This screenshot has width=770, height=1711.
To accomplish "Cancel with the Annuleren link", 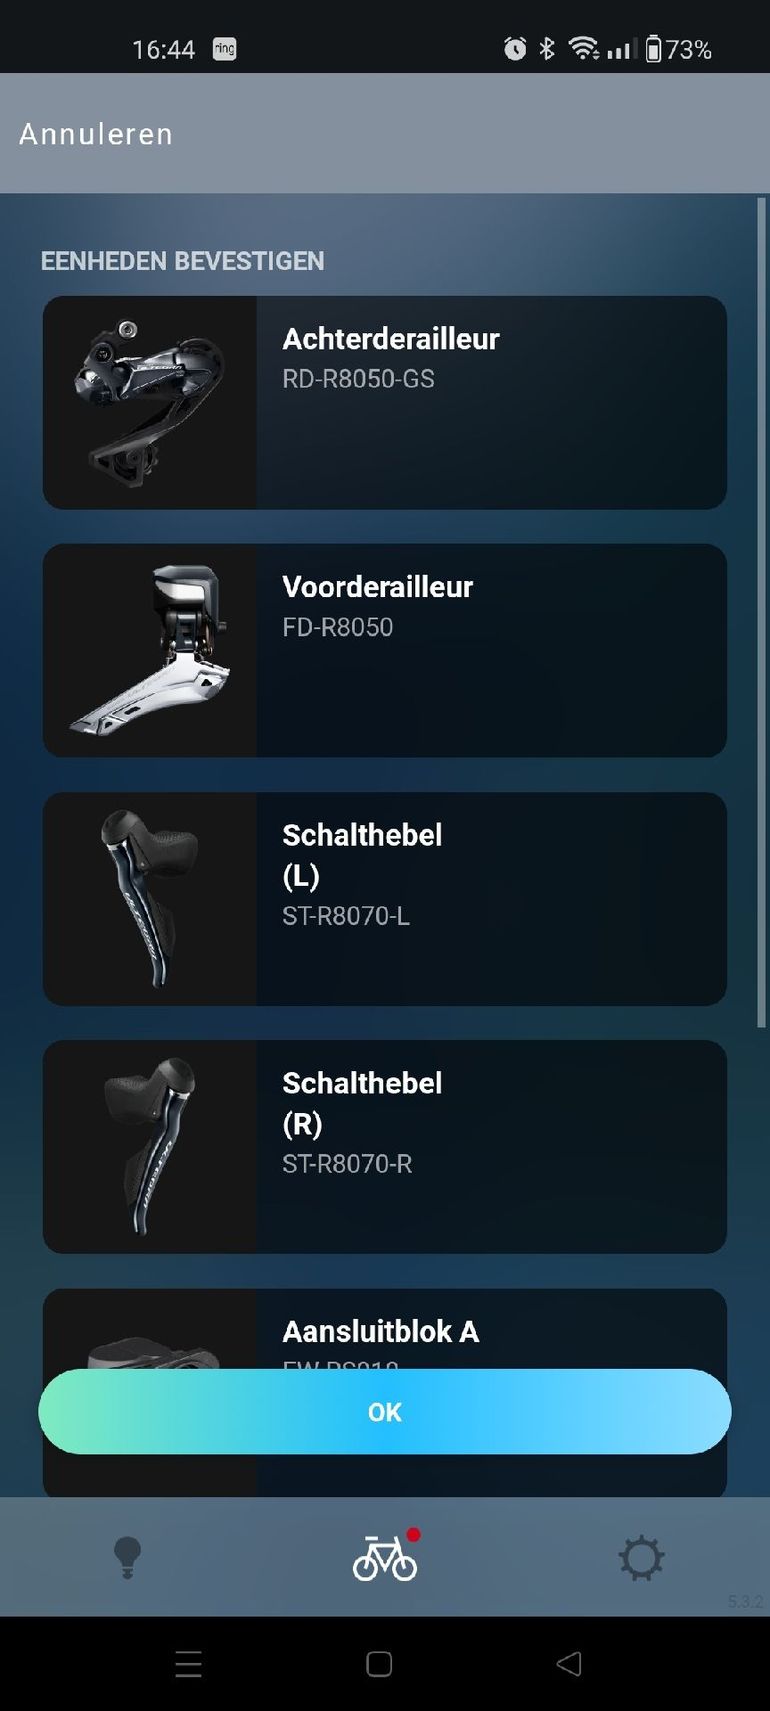I will point(96,134).
